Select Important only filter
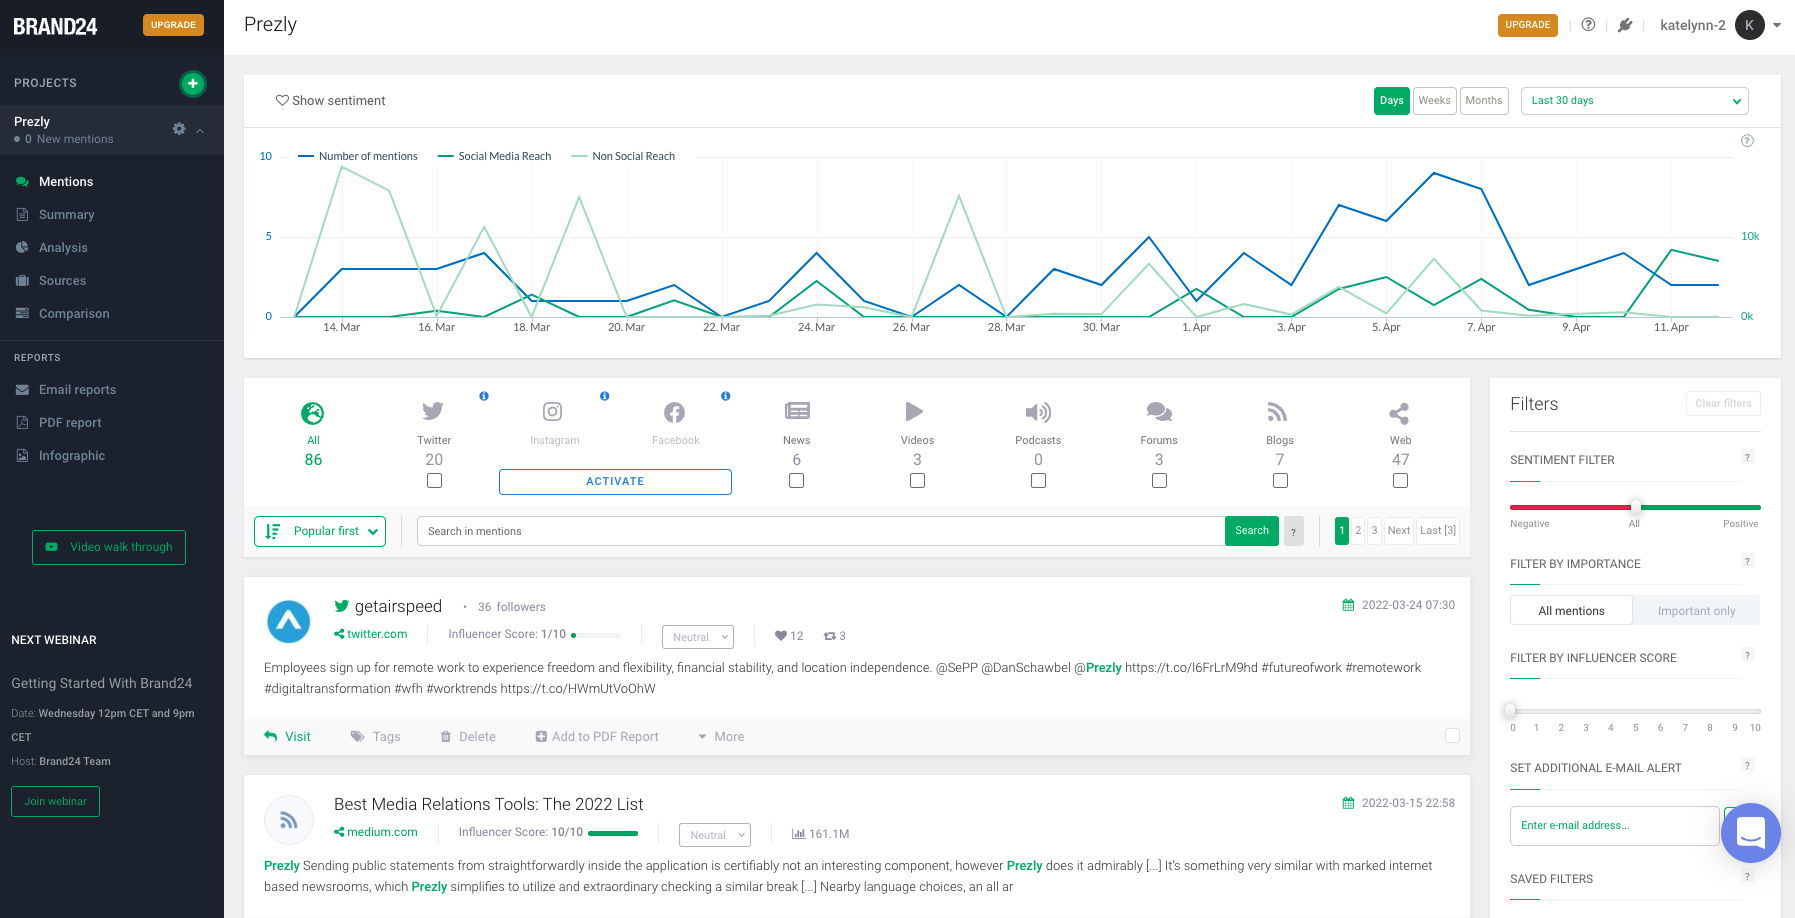This screenshot has width=1795, height=918. 1696,611
